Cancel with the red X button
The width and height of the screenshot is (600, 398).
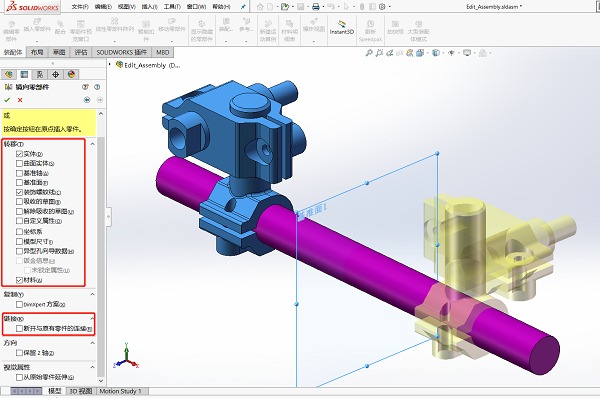20,100
